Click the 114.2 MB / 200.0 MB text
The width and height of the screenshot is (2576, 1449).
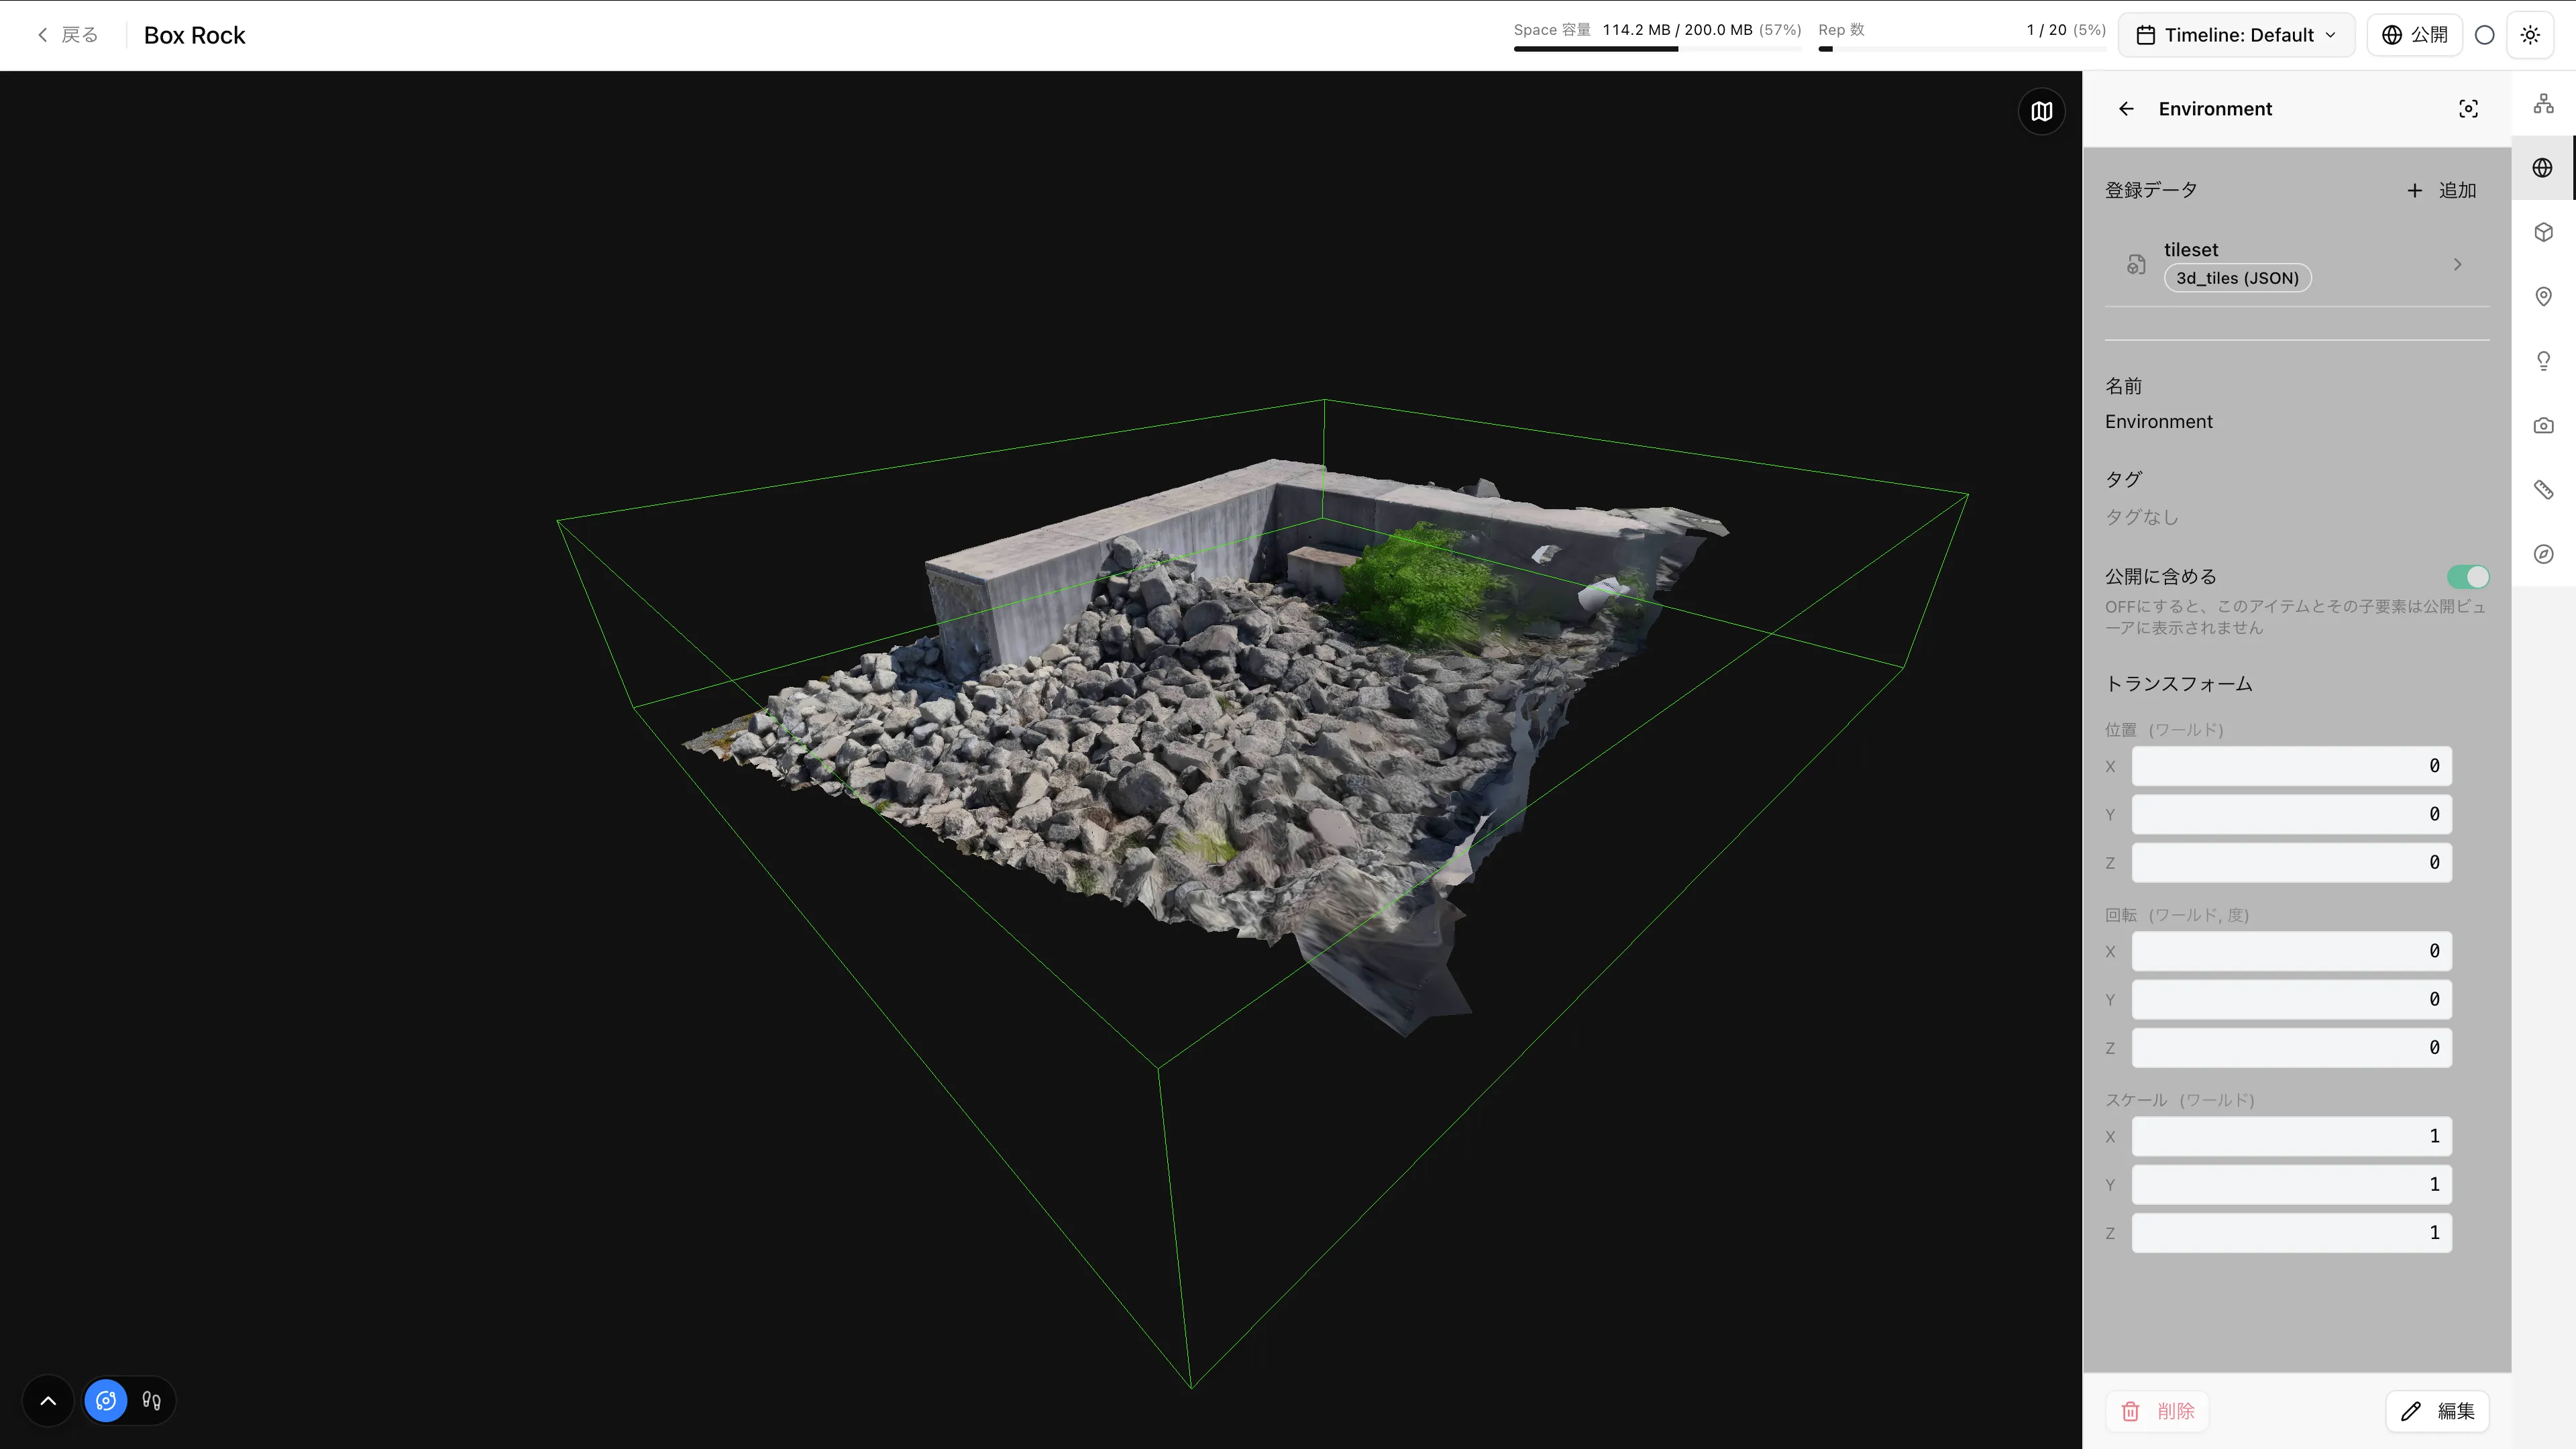pos(1677,30)
